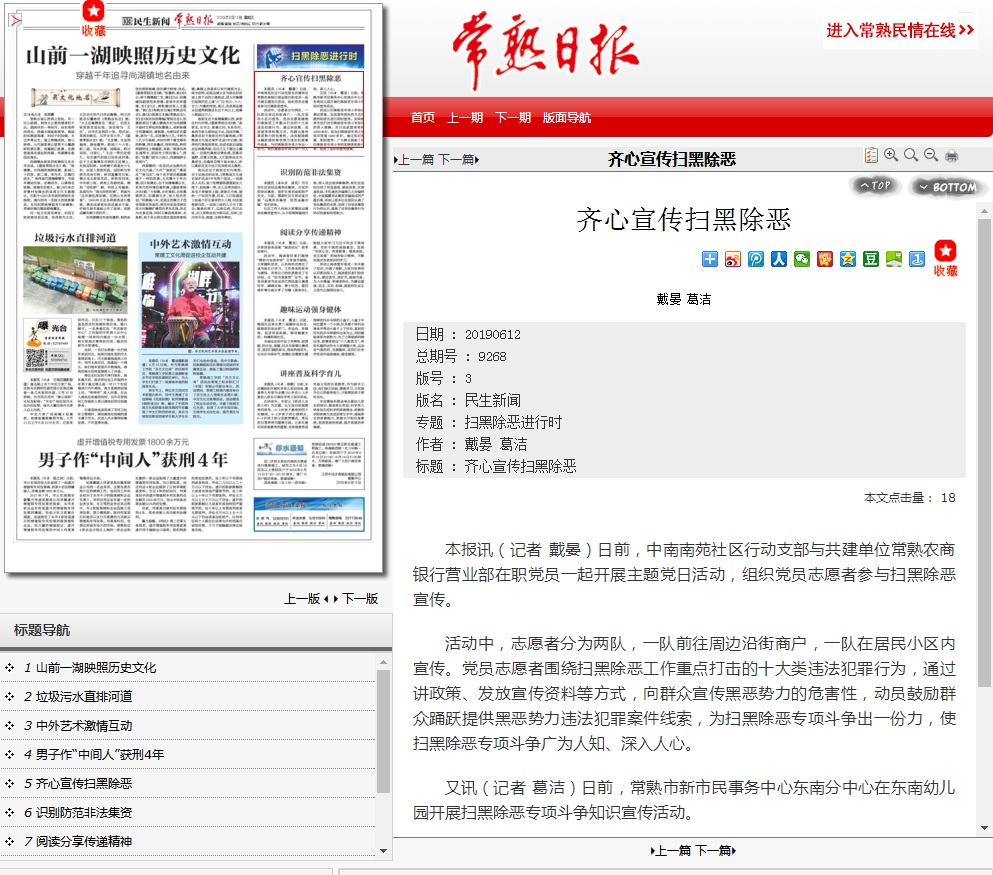993x875 pixels.
Task: Click the article scrollbar up arrow
Action: [984, 211]
